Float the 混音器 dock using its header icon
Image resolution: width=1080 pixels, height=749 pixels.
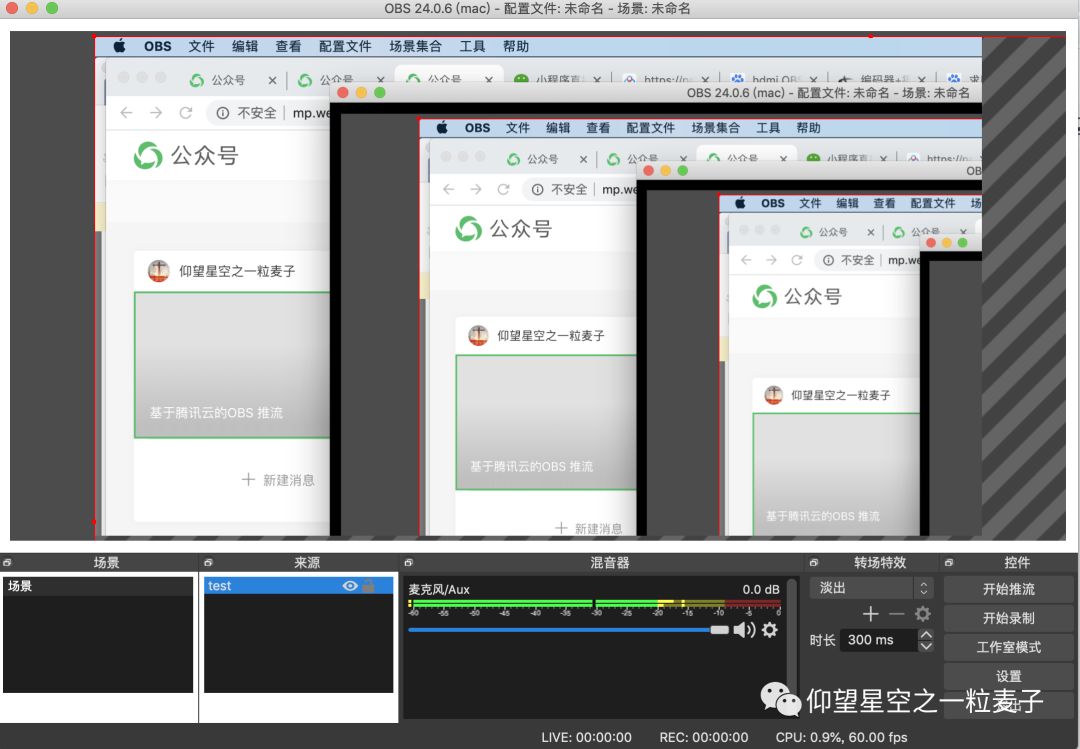coord(408,562)
